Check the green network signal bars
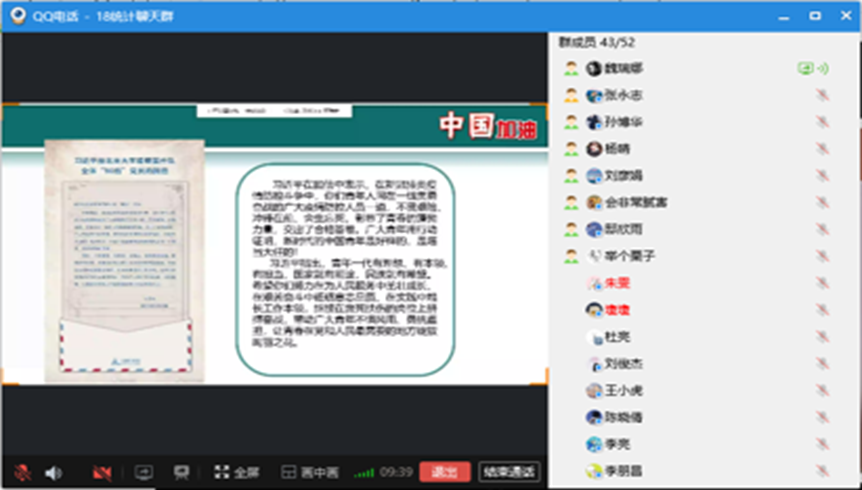 pos(366,472)
